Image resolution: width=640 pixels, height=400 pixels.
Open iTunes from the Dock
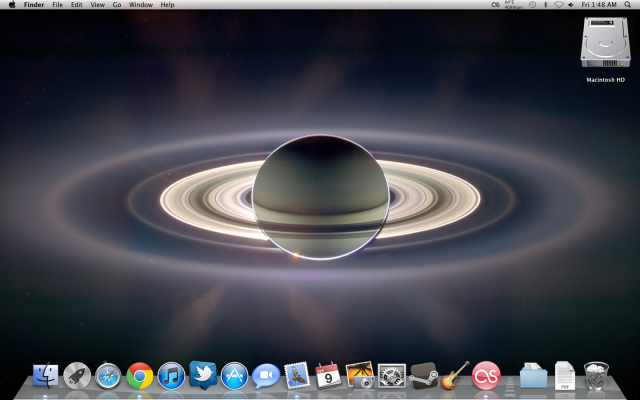pos(171,376)
